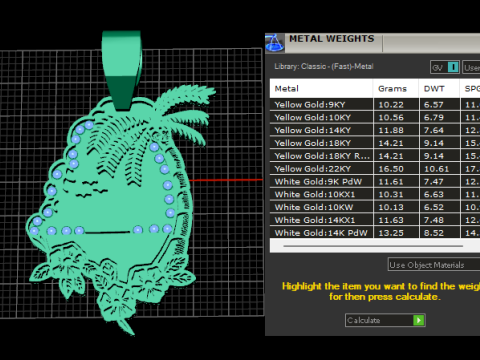The image size is (480, 360).
Task: Click the Grams column header
Action: point(396,89)
